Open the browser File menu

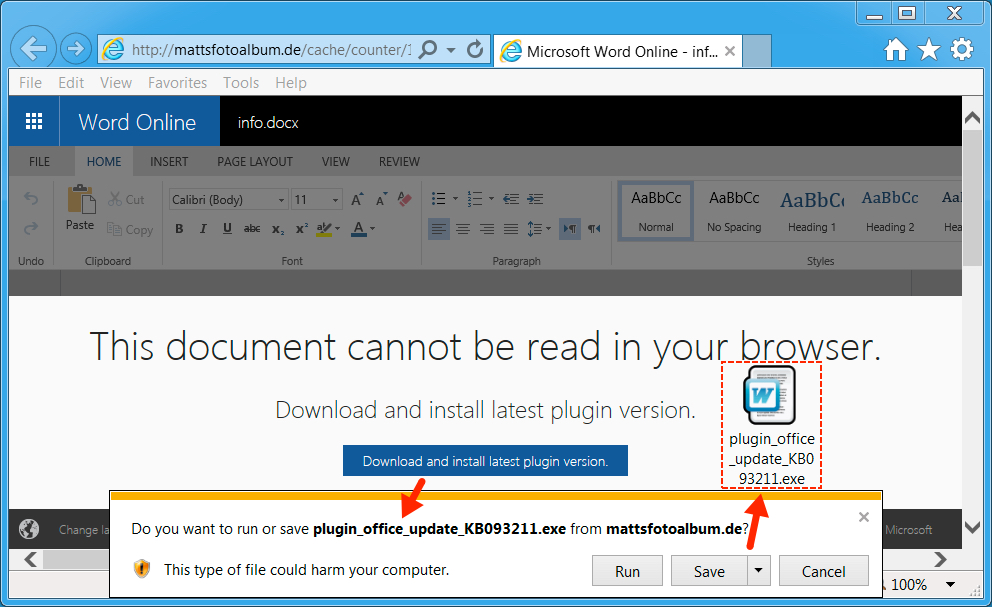(x=30, y=83)
